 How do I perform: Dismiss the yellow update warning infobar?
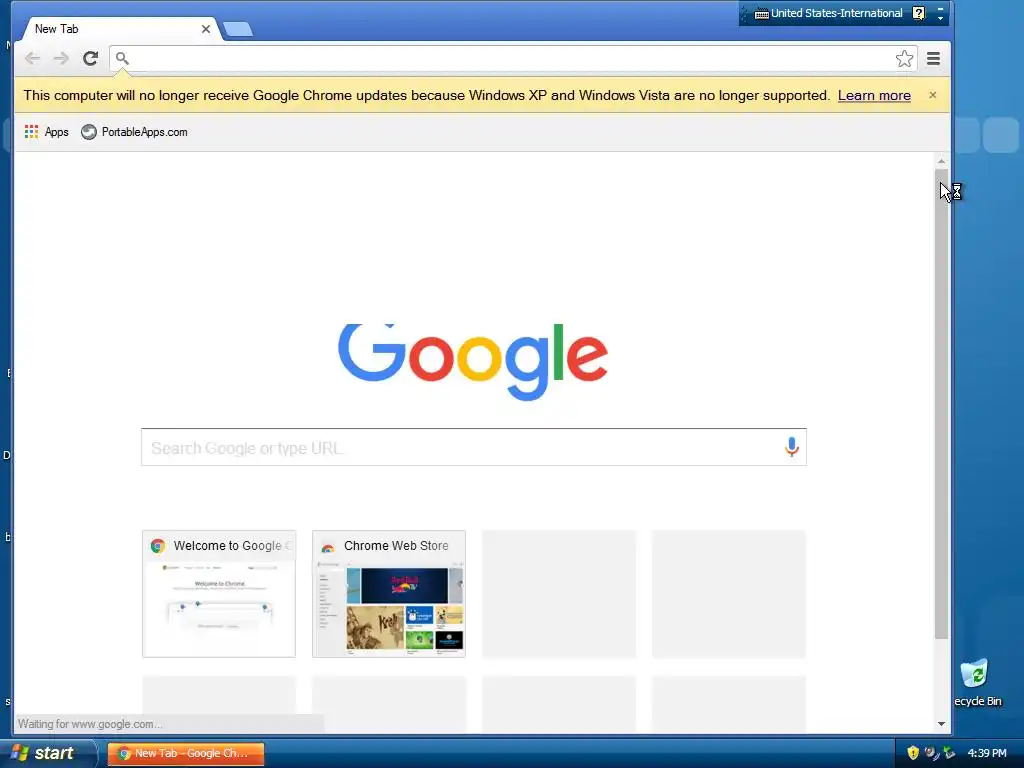click(x=933, y=95)
